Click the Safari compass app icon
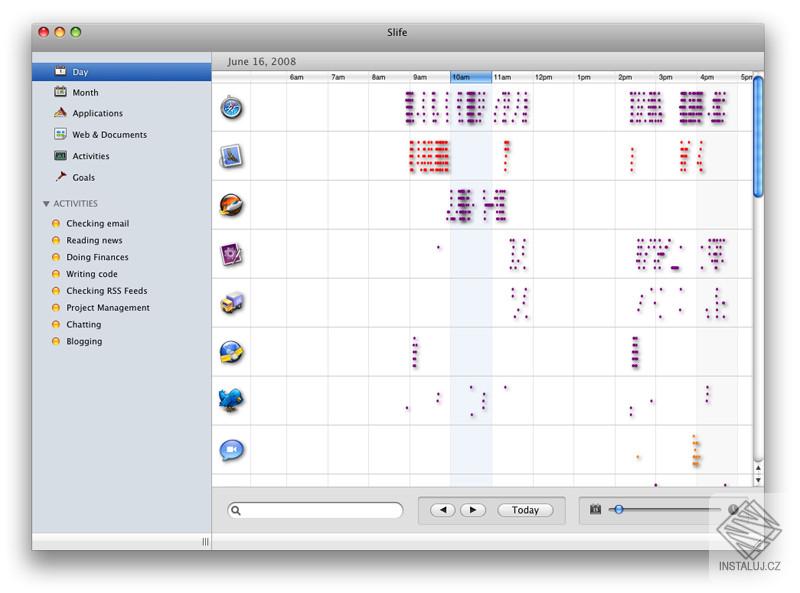 click(231, 108)
